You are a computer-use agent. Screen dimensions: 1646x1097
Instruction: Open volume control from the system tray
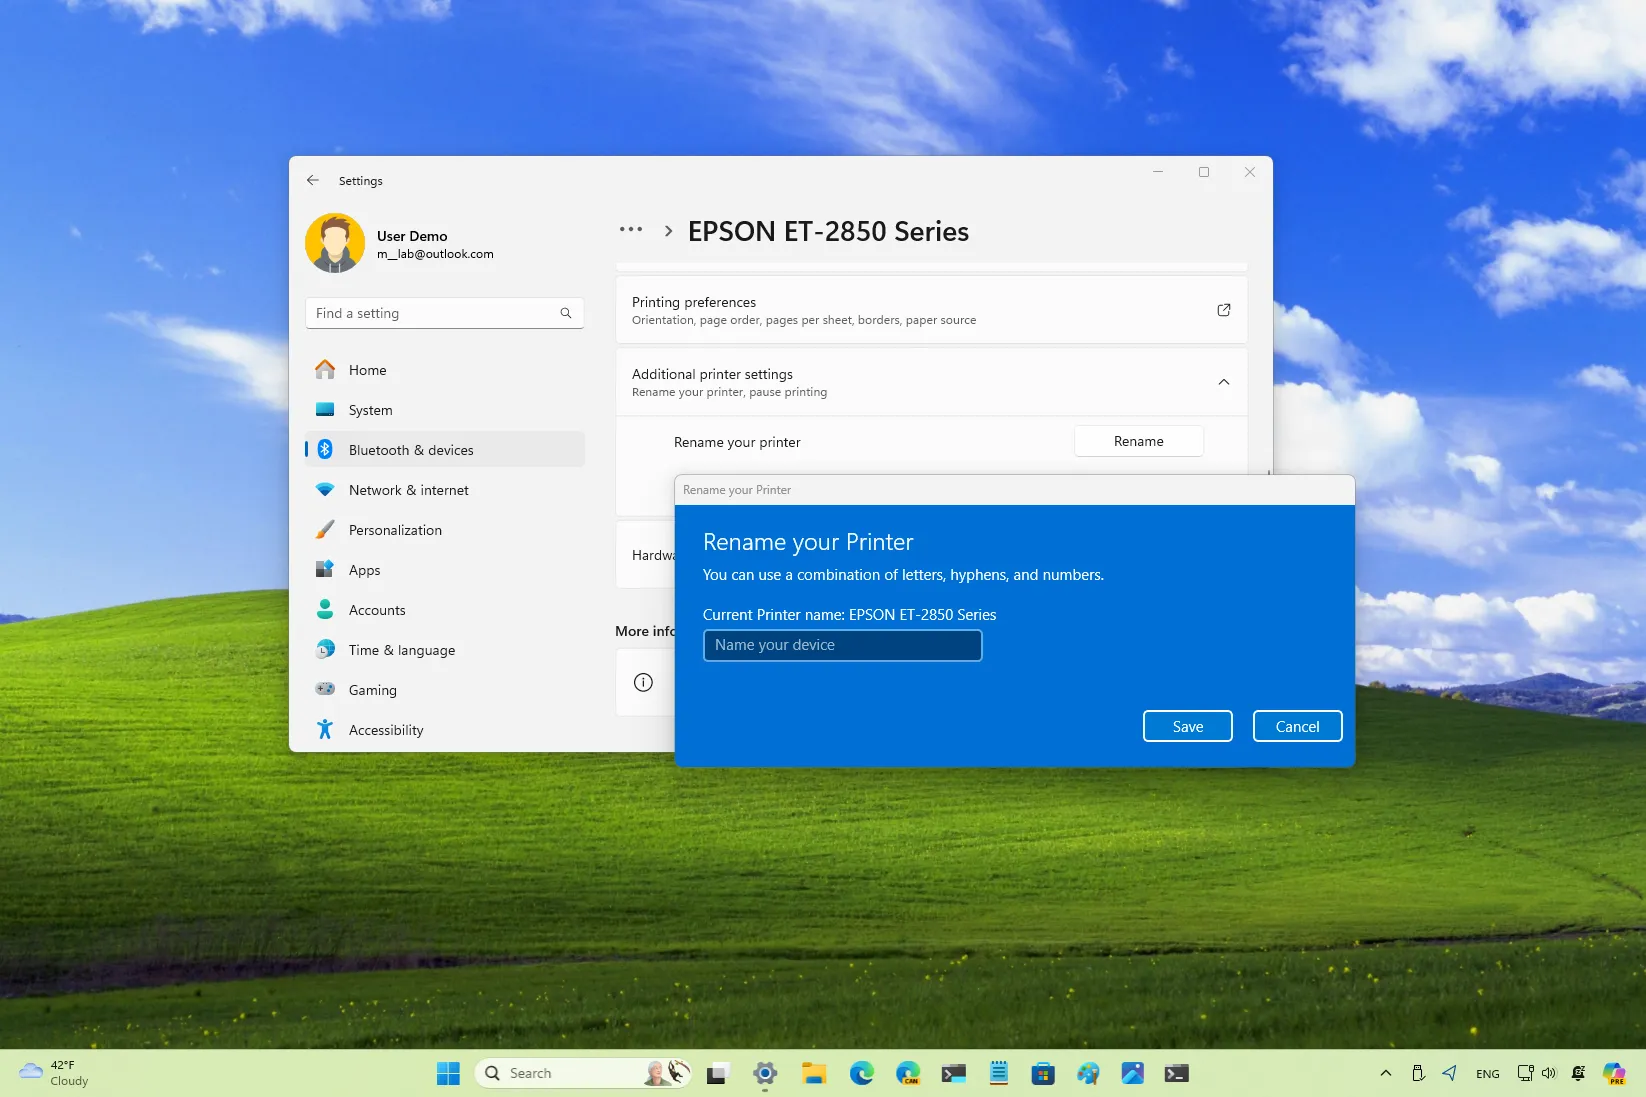1551,1072
